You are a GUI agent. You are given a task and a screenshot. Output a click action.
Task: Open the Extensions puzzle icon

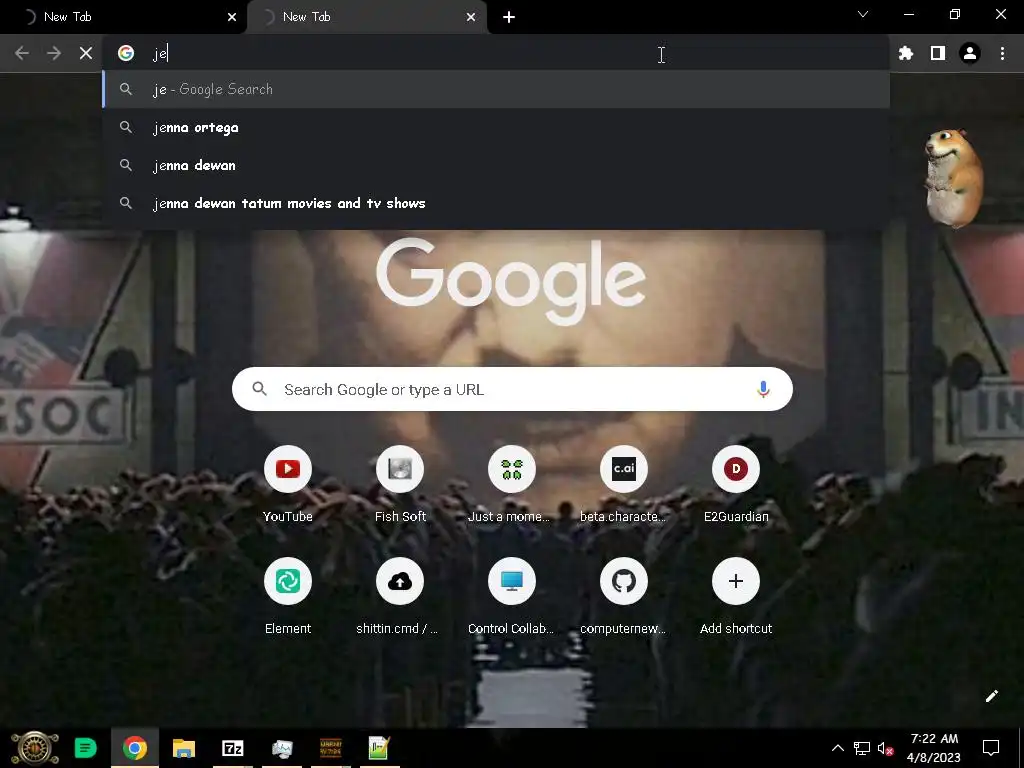(906, 53)
